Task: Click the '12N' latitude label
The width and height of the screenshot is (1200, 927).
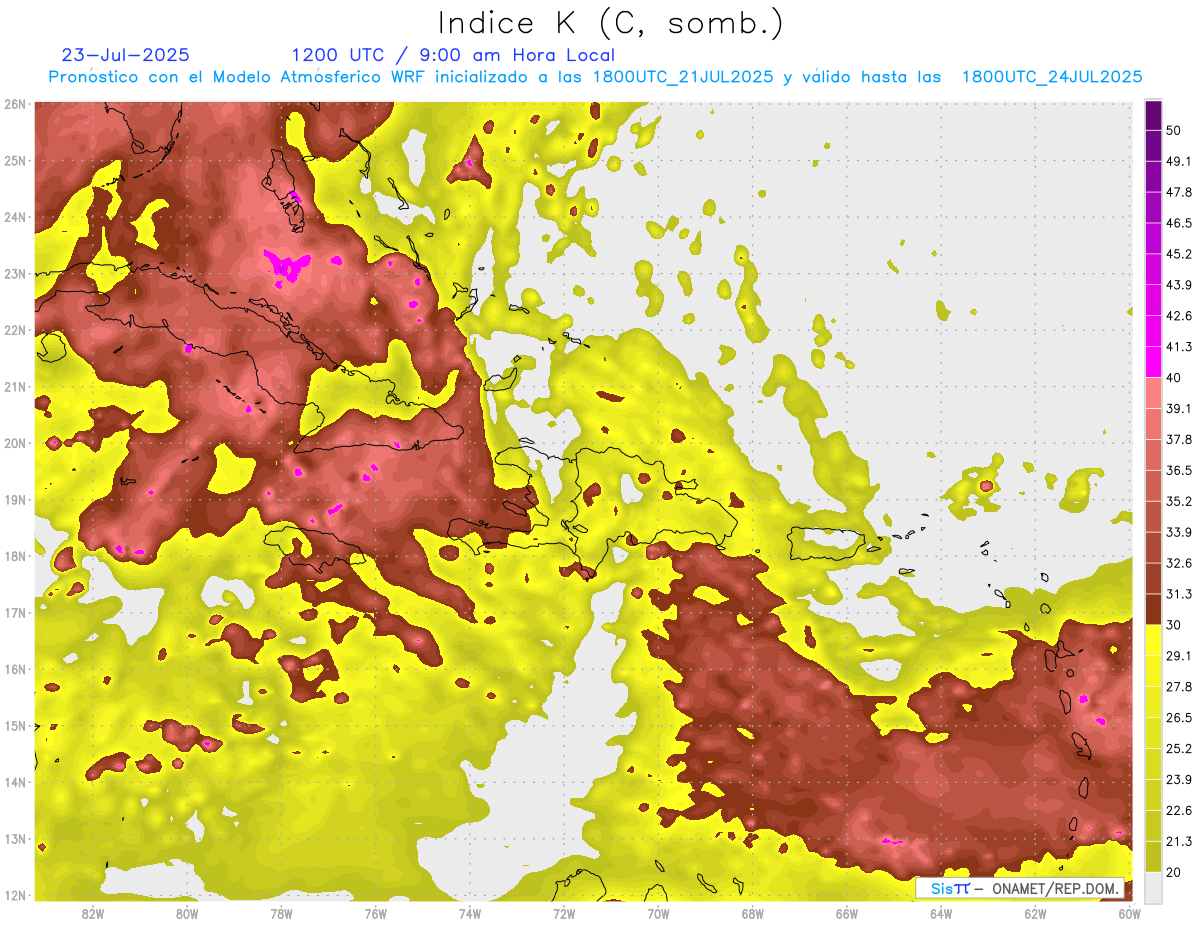Action: [x=15, y=895]
